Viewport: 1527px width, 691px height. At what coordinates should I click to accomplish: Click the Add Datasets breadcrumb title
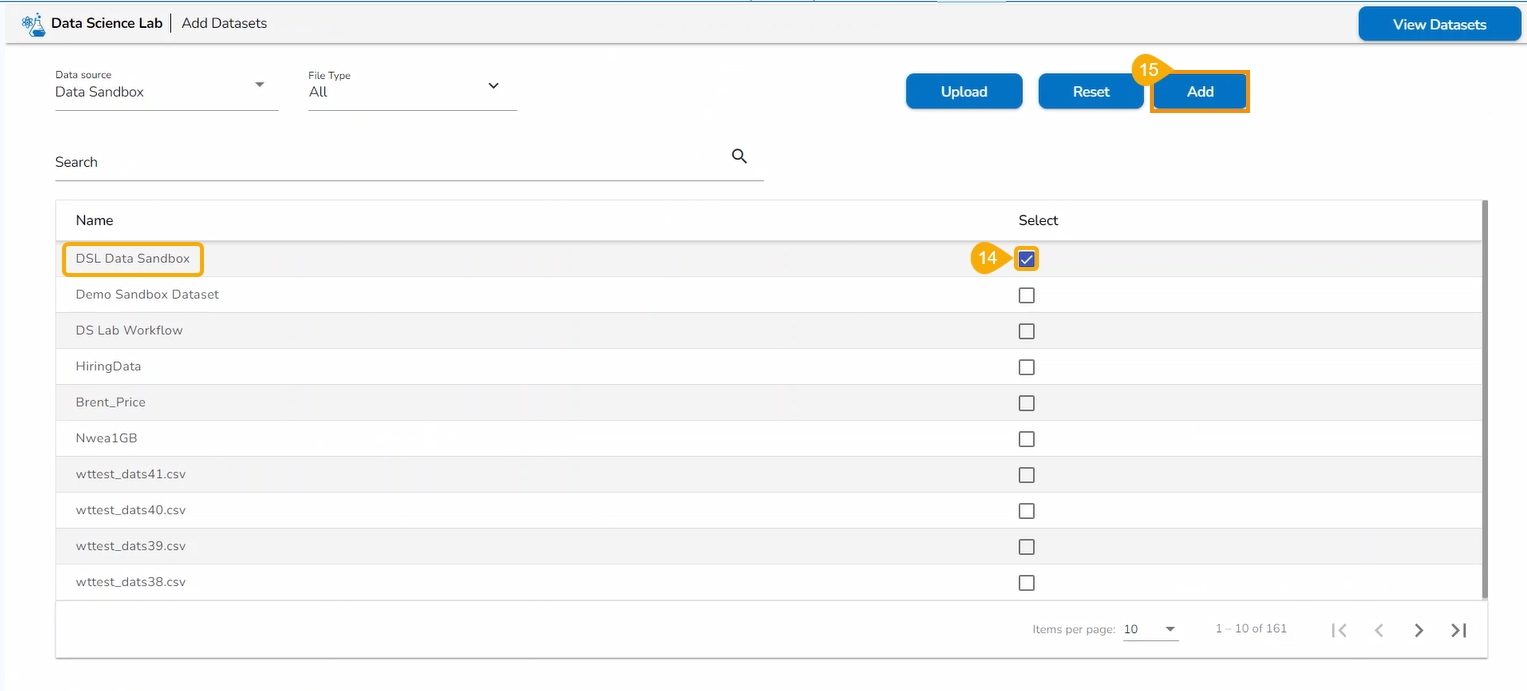pos(224,23)
